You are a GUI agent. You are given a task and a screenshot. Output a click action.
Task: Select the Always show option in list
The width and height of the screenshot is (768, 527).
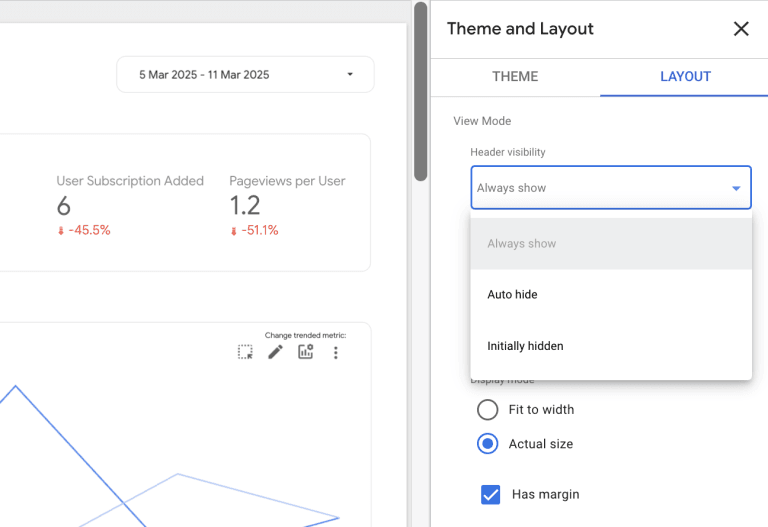[x=521, y=244]
